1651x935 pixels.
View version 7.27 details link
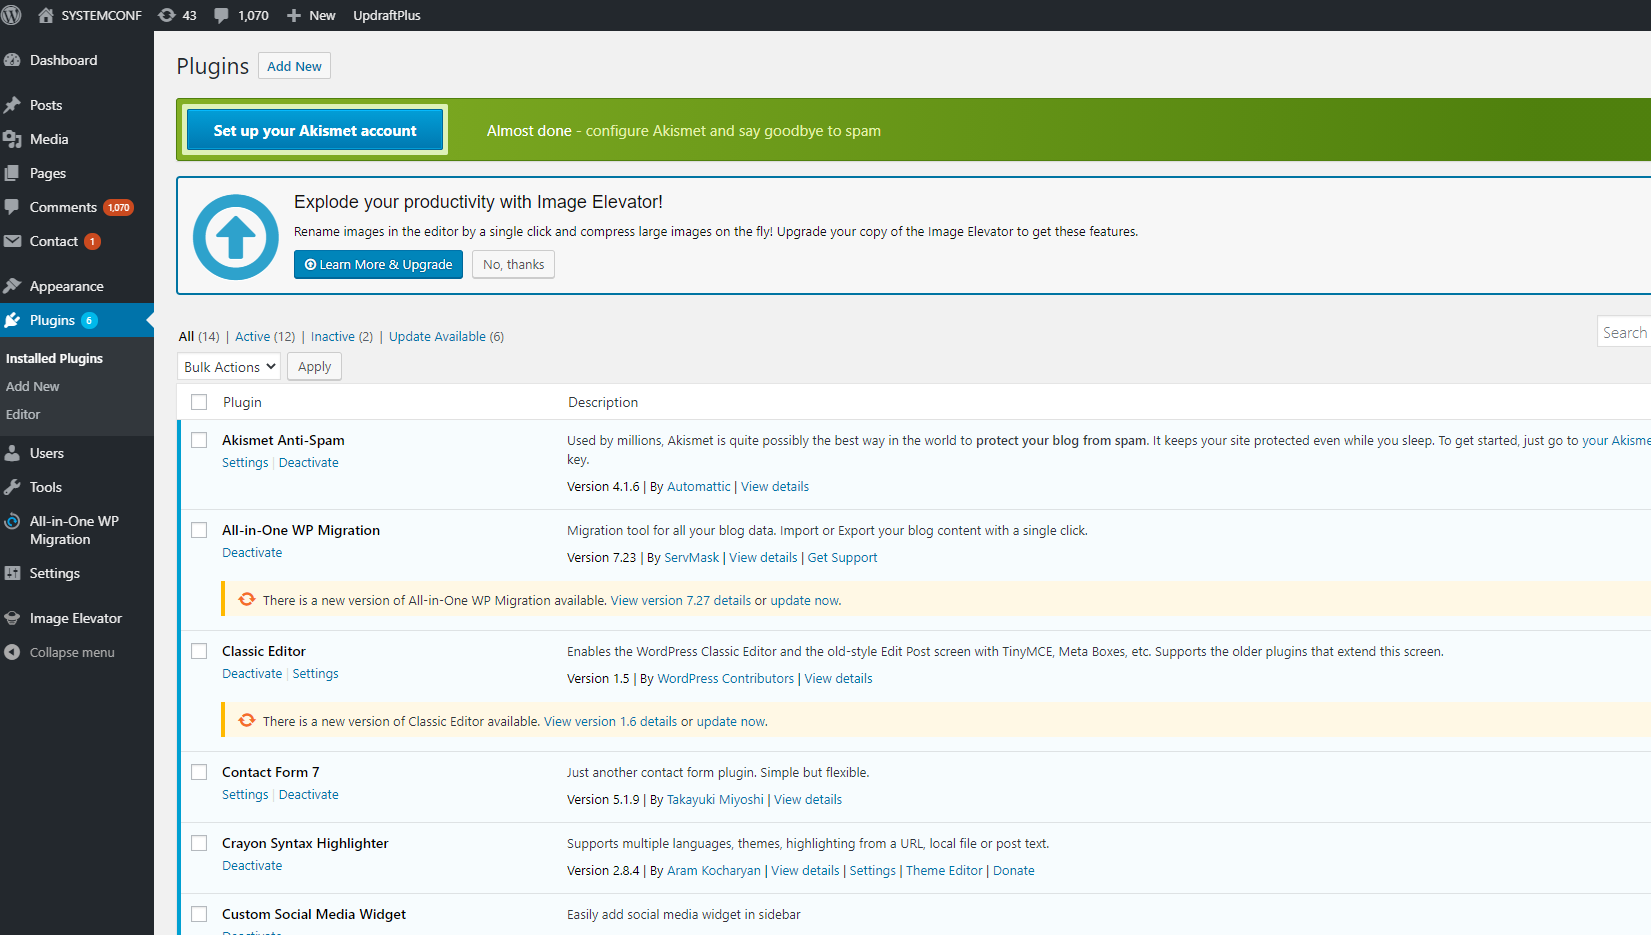click(x=681, y=601)
